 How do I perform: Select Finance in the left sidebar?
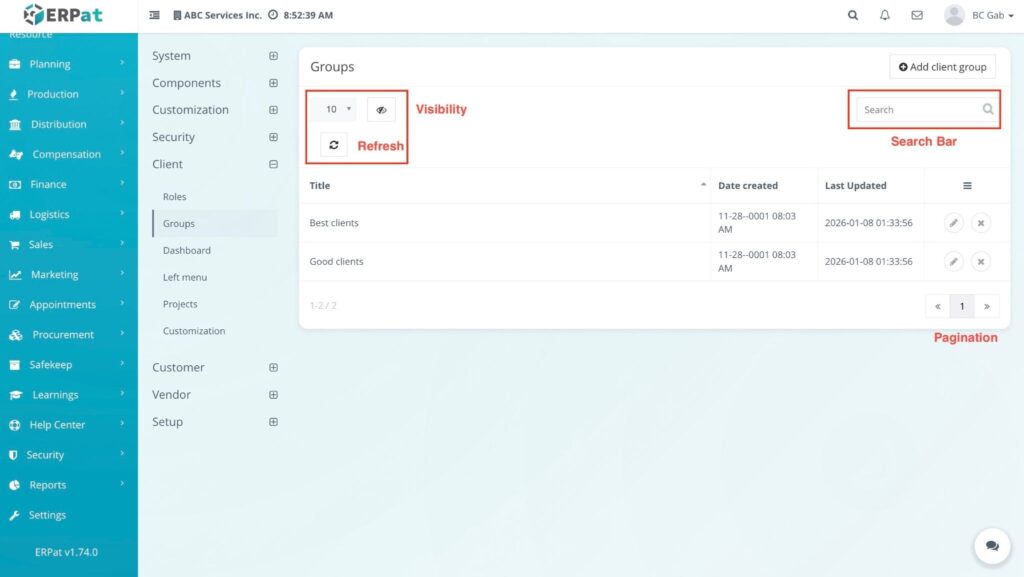point(48,185)
